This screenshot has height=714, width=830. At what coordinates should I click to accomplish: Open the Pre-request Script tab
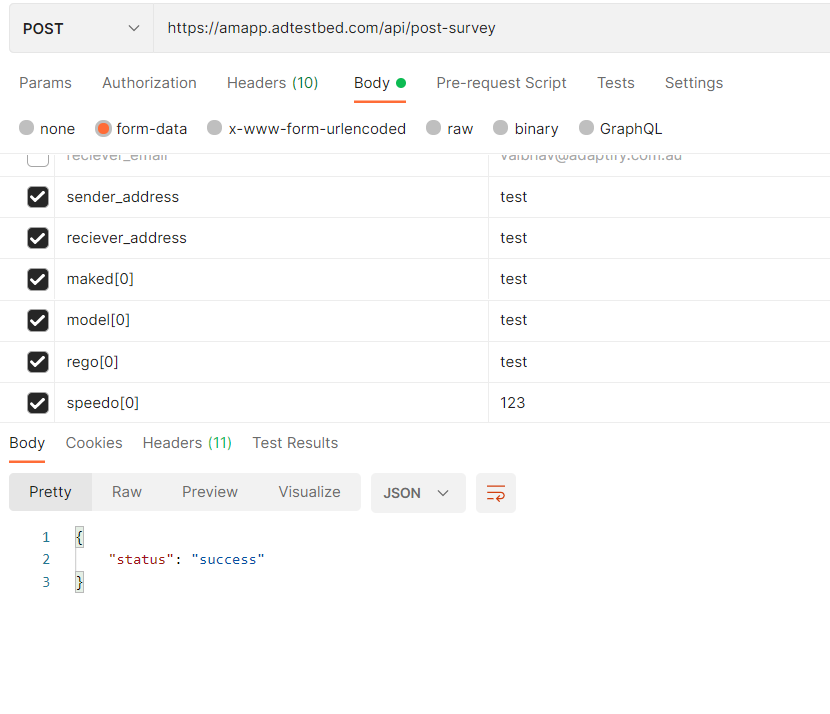click(501, 83)
